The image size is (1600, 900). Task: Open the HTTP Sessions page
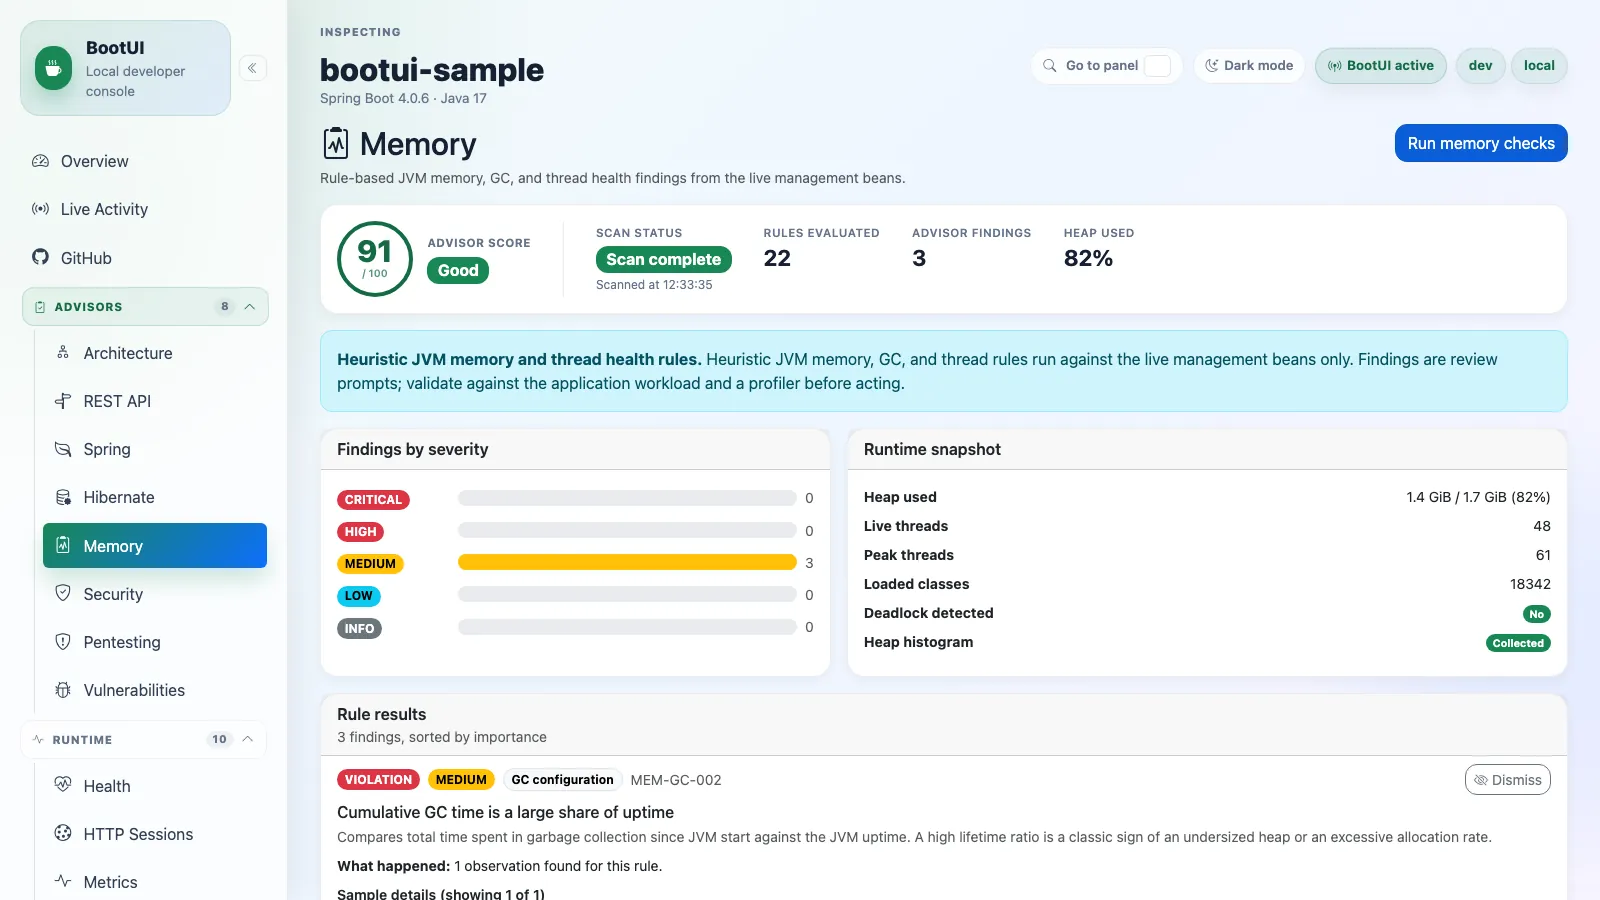click(155, 833)
